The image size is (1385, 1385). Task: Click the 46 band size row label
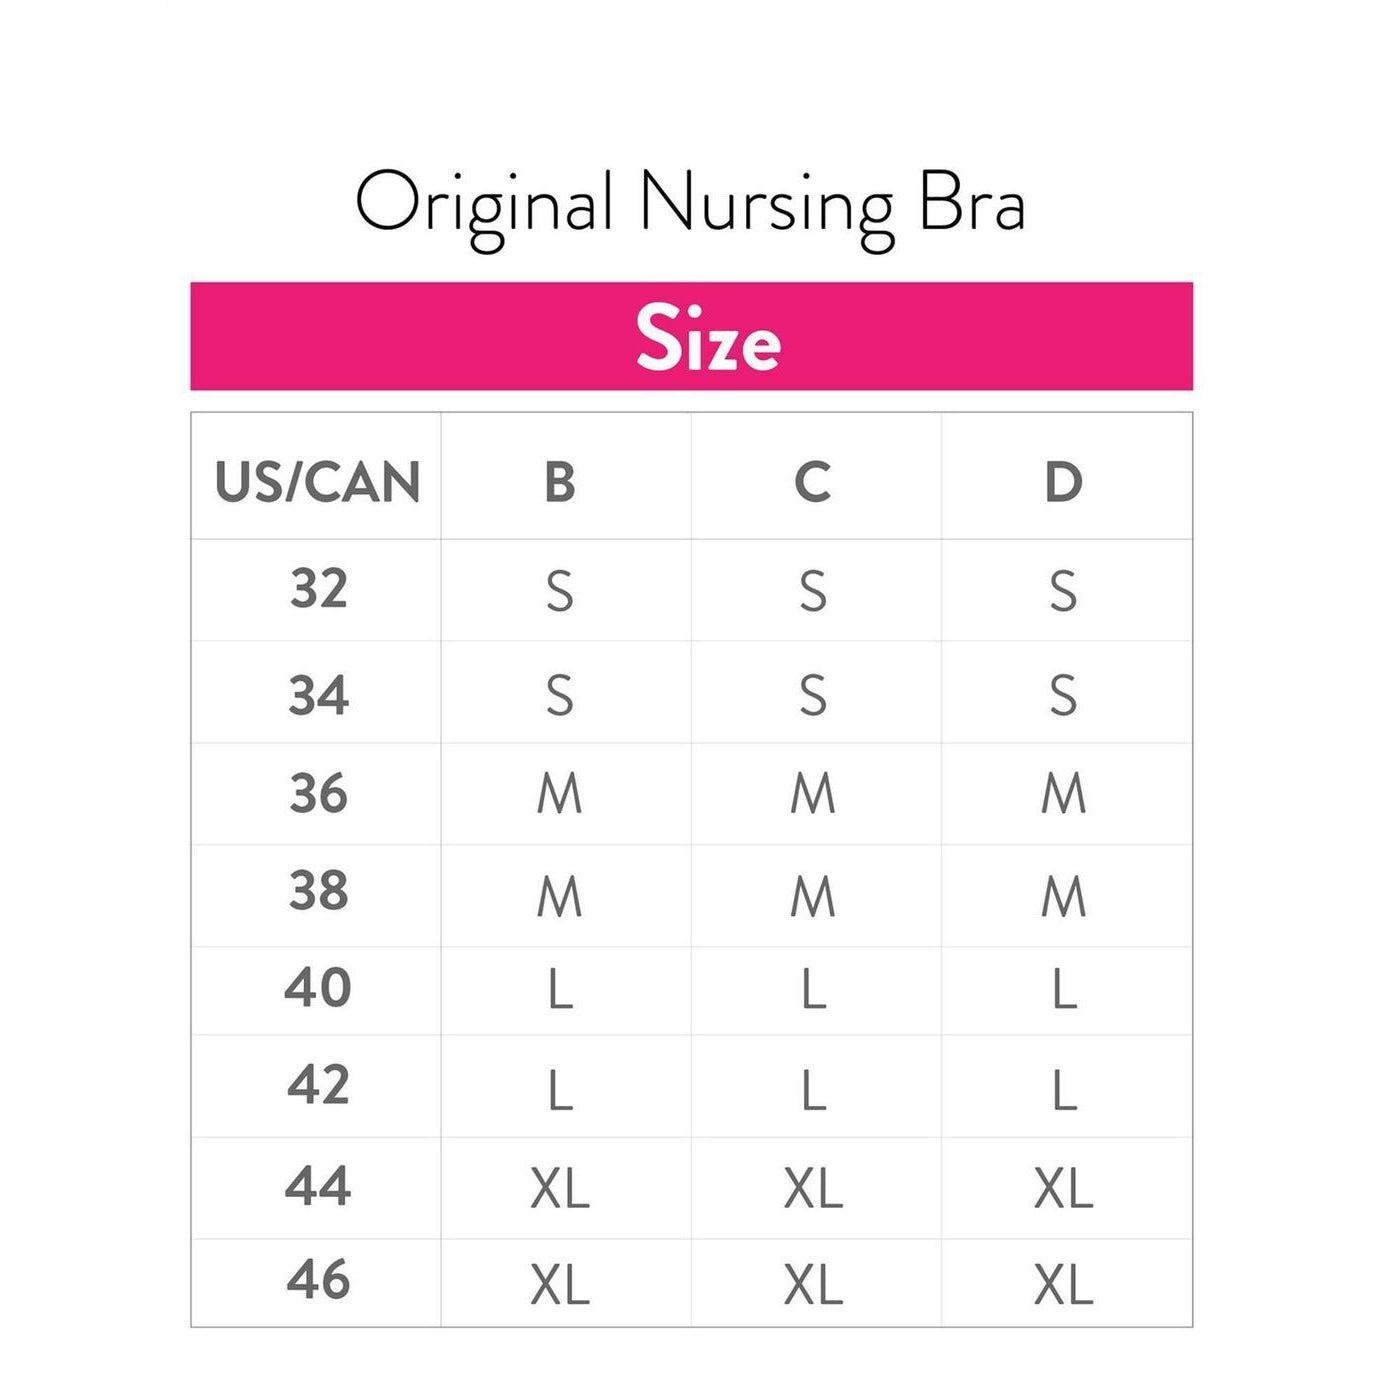tap(318, 1280)
